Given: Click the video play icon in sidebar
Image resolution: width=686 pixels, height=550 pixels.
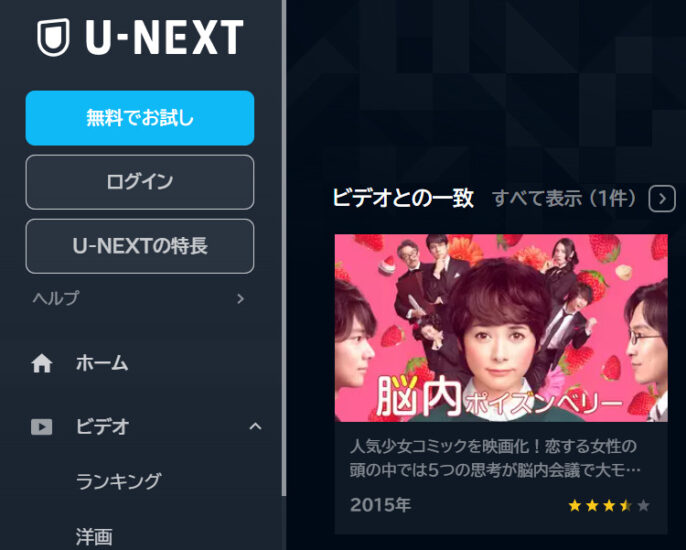Looking at the screenshot, I should click(x=42, y=427).
